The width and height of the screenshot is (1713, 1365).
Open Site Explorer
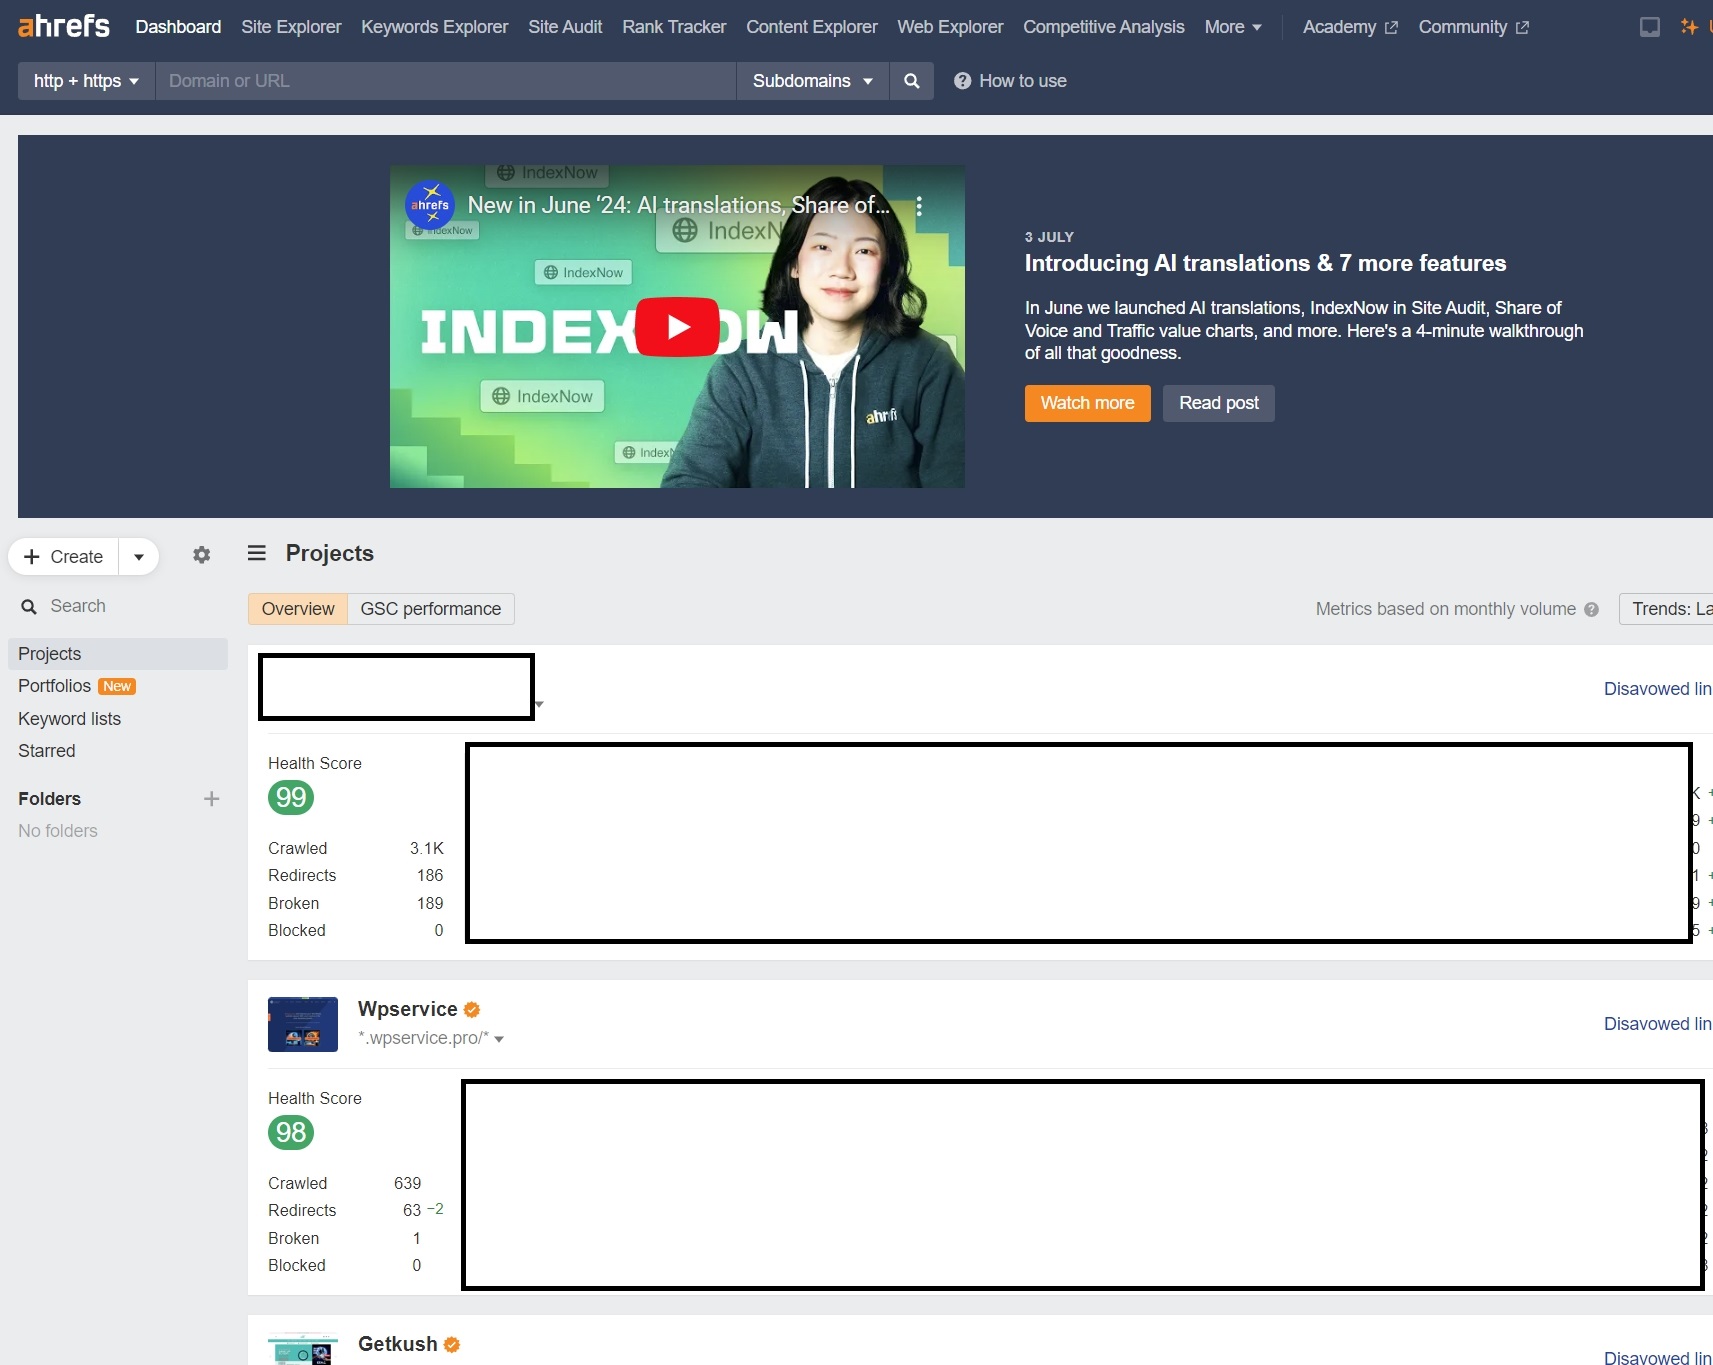(291, 27)
